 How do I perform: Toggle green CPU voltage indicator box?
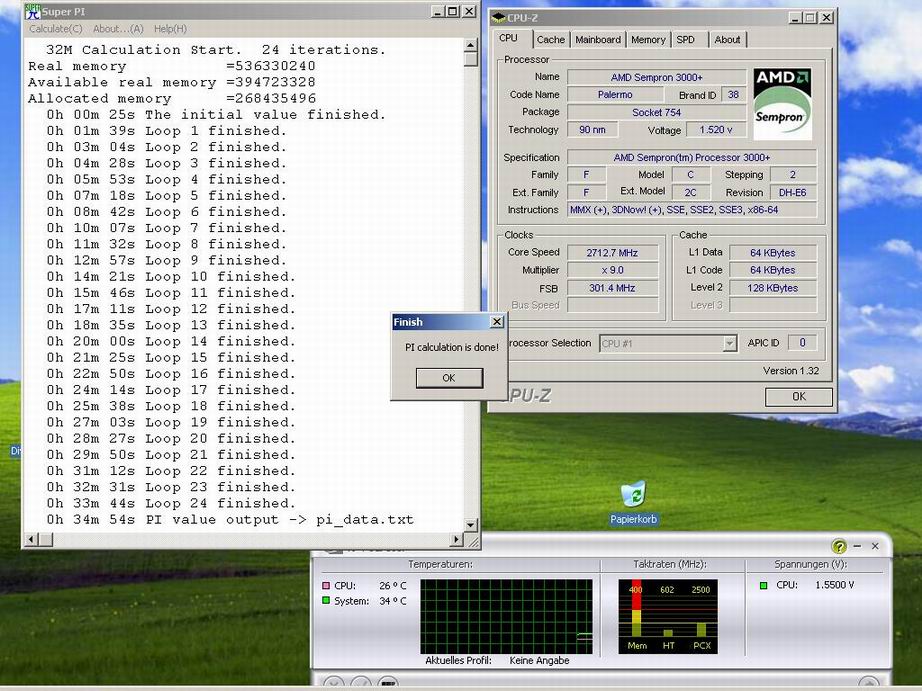point(763,585)
